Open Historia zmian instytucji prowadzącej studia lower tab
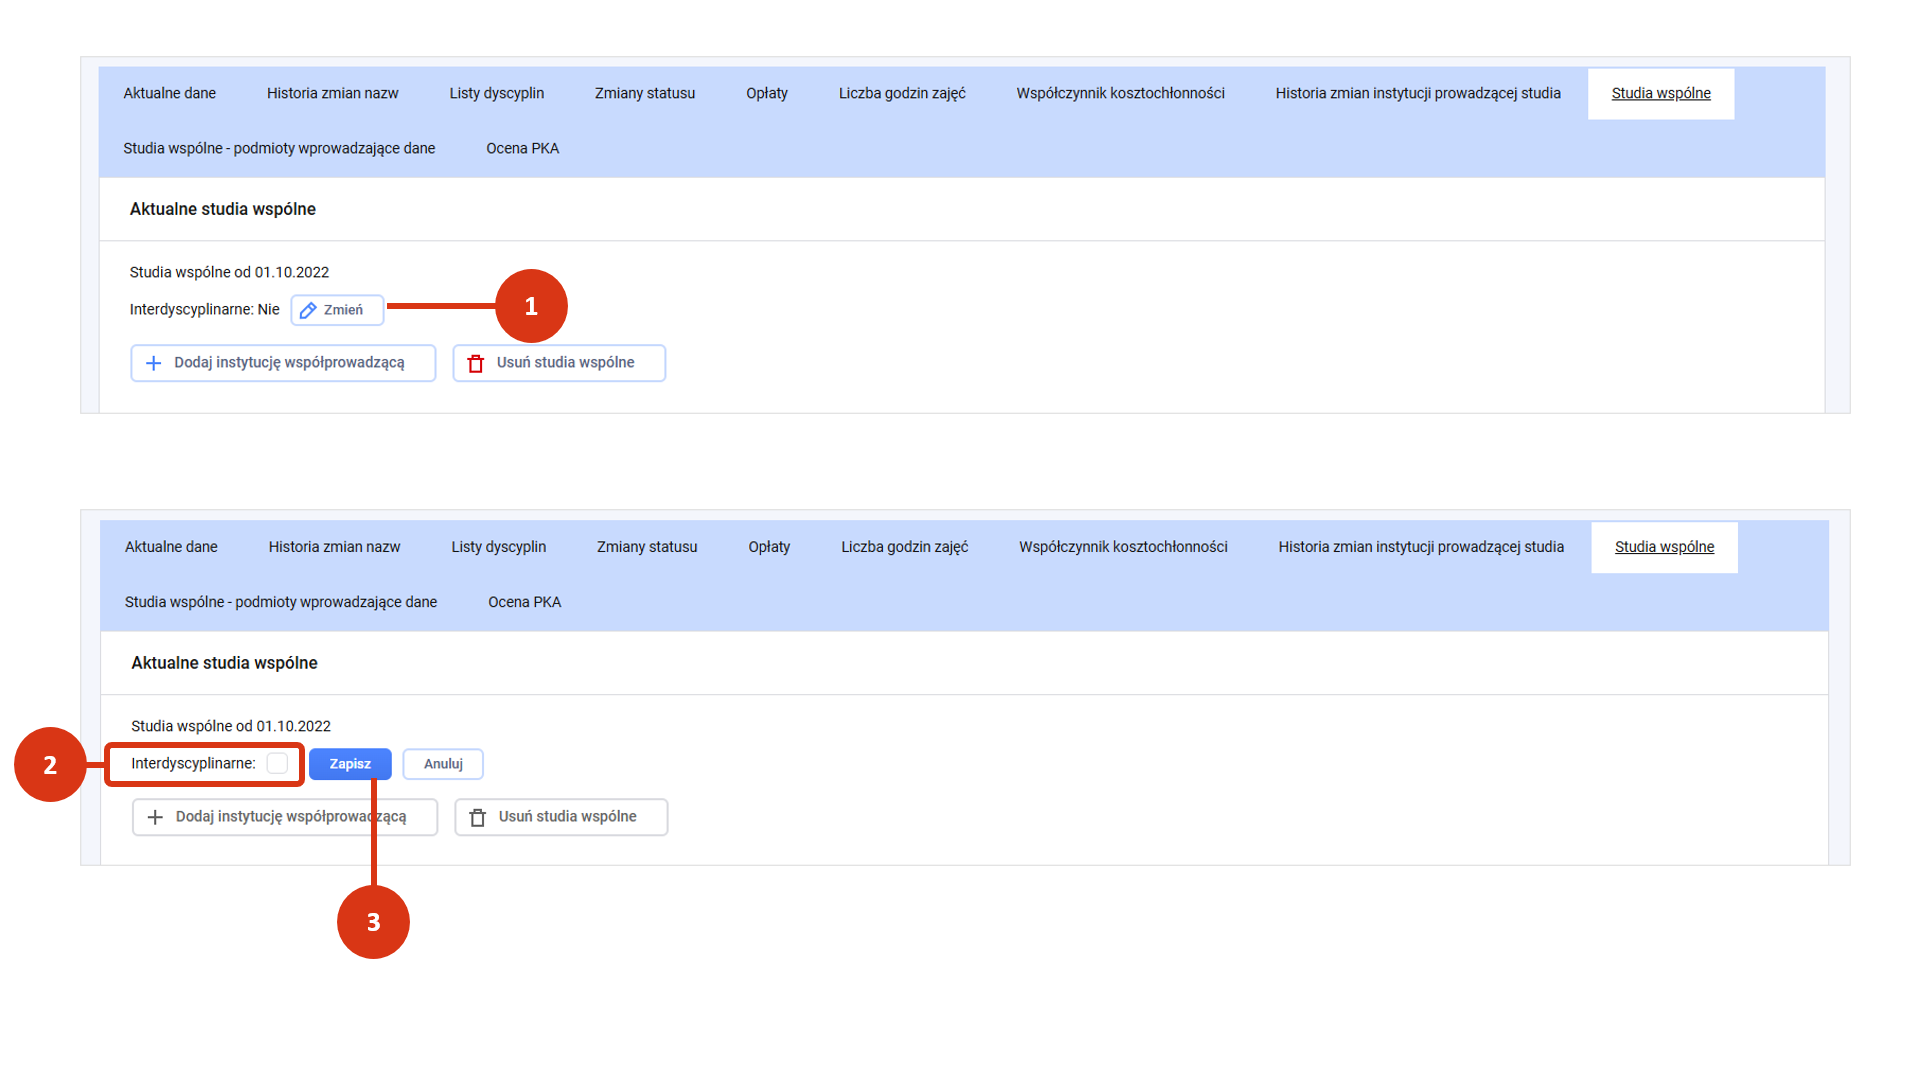This screenshot has width=1920, height=1080. pyautogui.click(x=1420, y=547)
